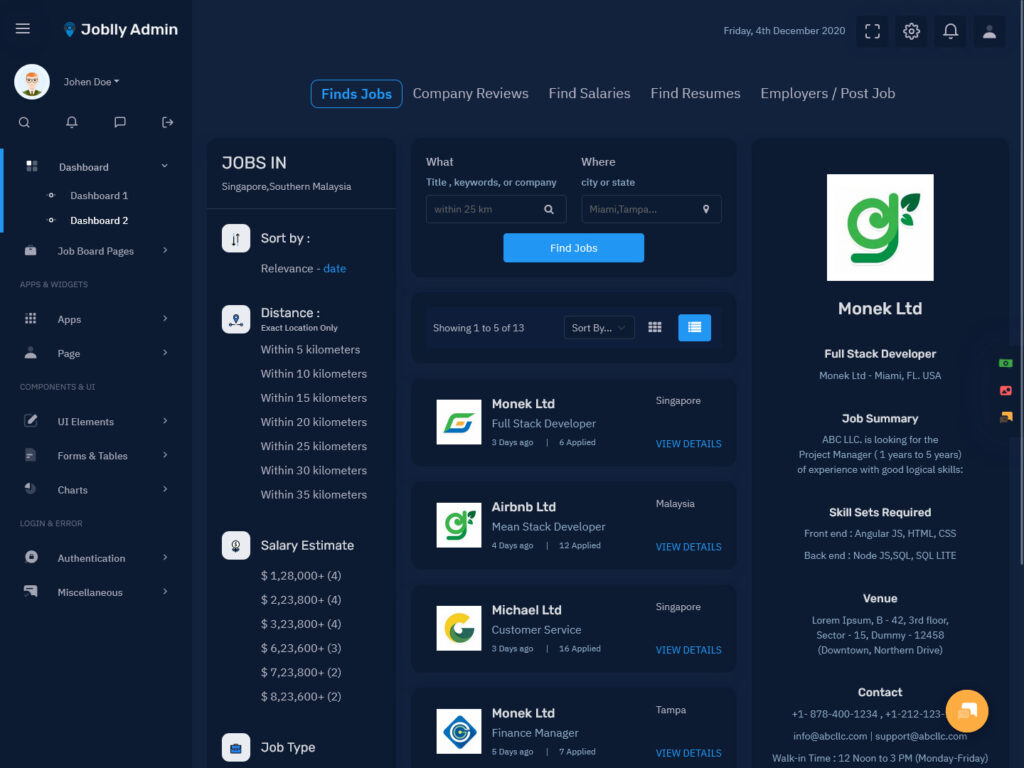Open the settings gear in the header
The width and height of the screenshot is (1024, 768).
pyautogui.click(x=911, y=31)
